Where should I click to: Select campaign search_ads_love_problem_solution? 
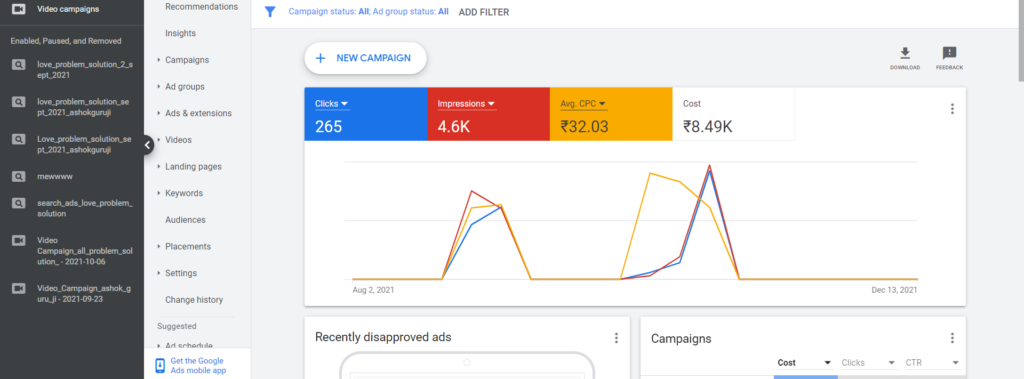(85, 208)
